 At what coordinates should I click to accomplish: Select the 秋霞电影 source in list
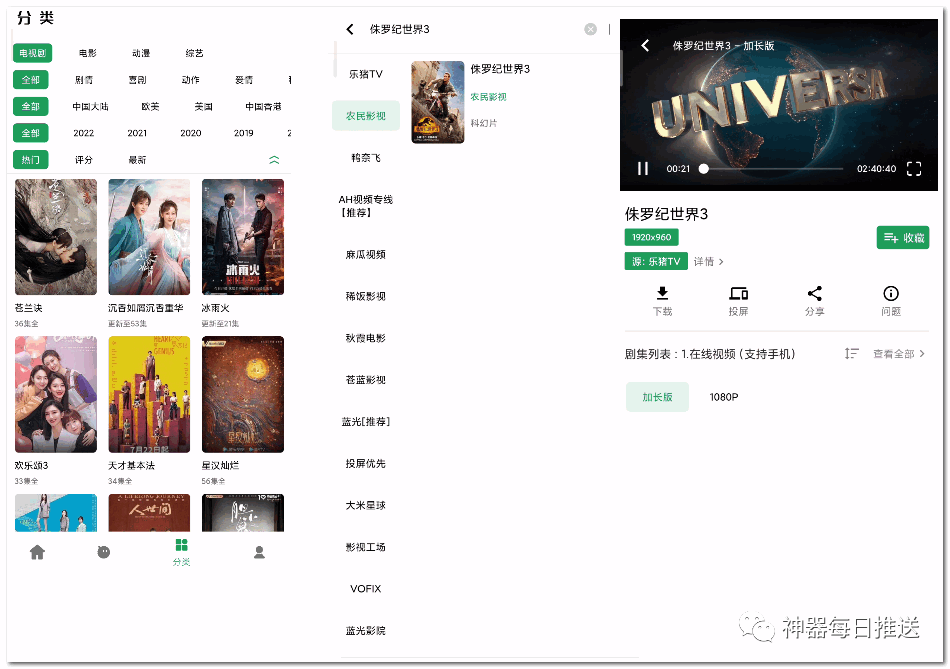point(366,338)
